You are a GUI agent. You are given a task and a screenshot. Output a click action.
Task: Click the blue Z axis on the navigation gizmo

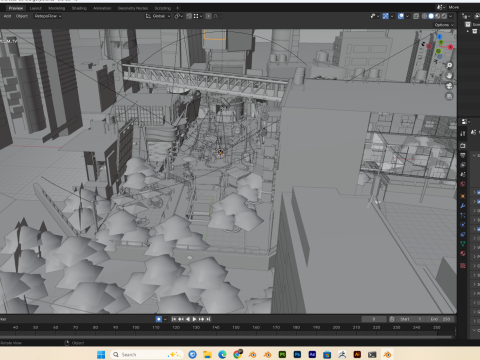pos(439,36)
